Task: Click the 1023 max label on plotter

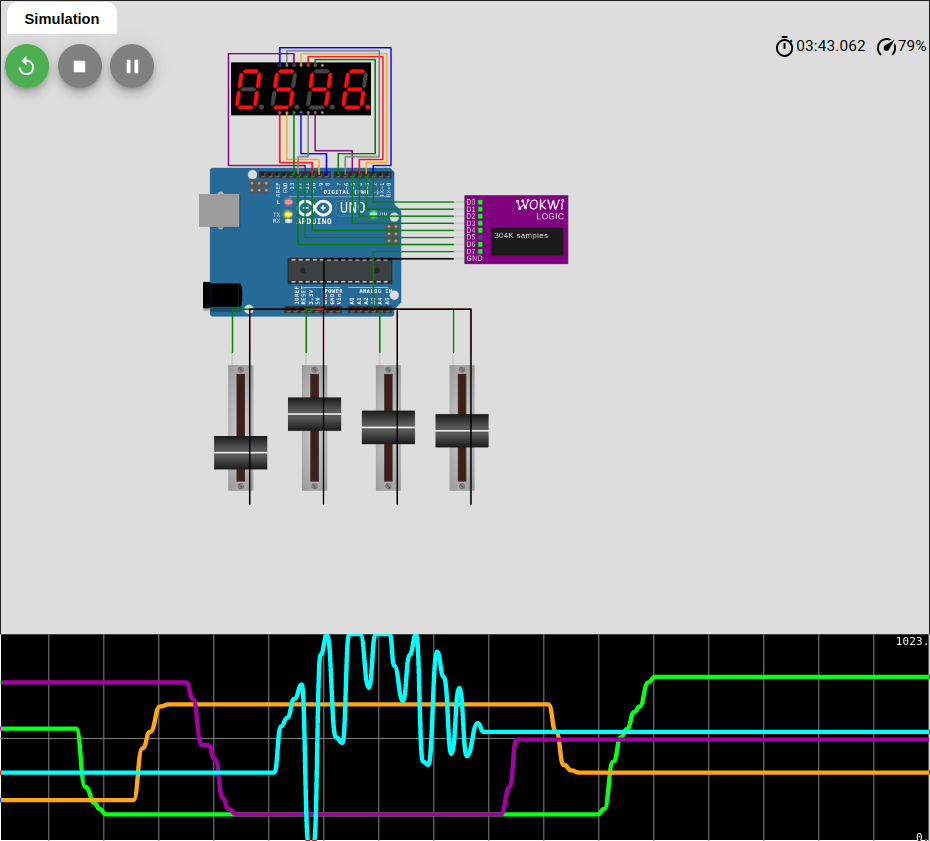Action: point(911,642)
